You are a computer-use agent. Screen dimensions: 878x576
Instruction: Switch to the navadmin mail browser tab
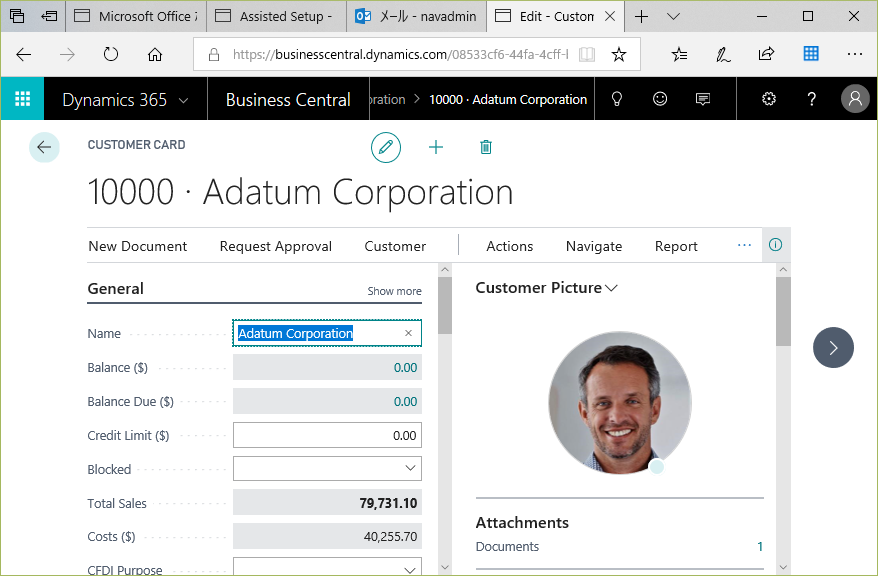coord(417,16)
